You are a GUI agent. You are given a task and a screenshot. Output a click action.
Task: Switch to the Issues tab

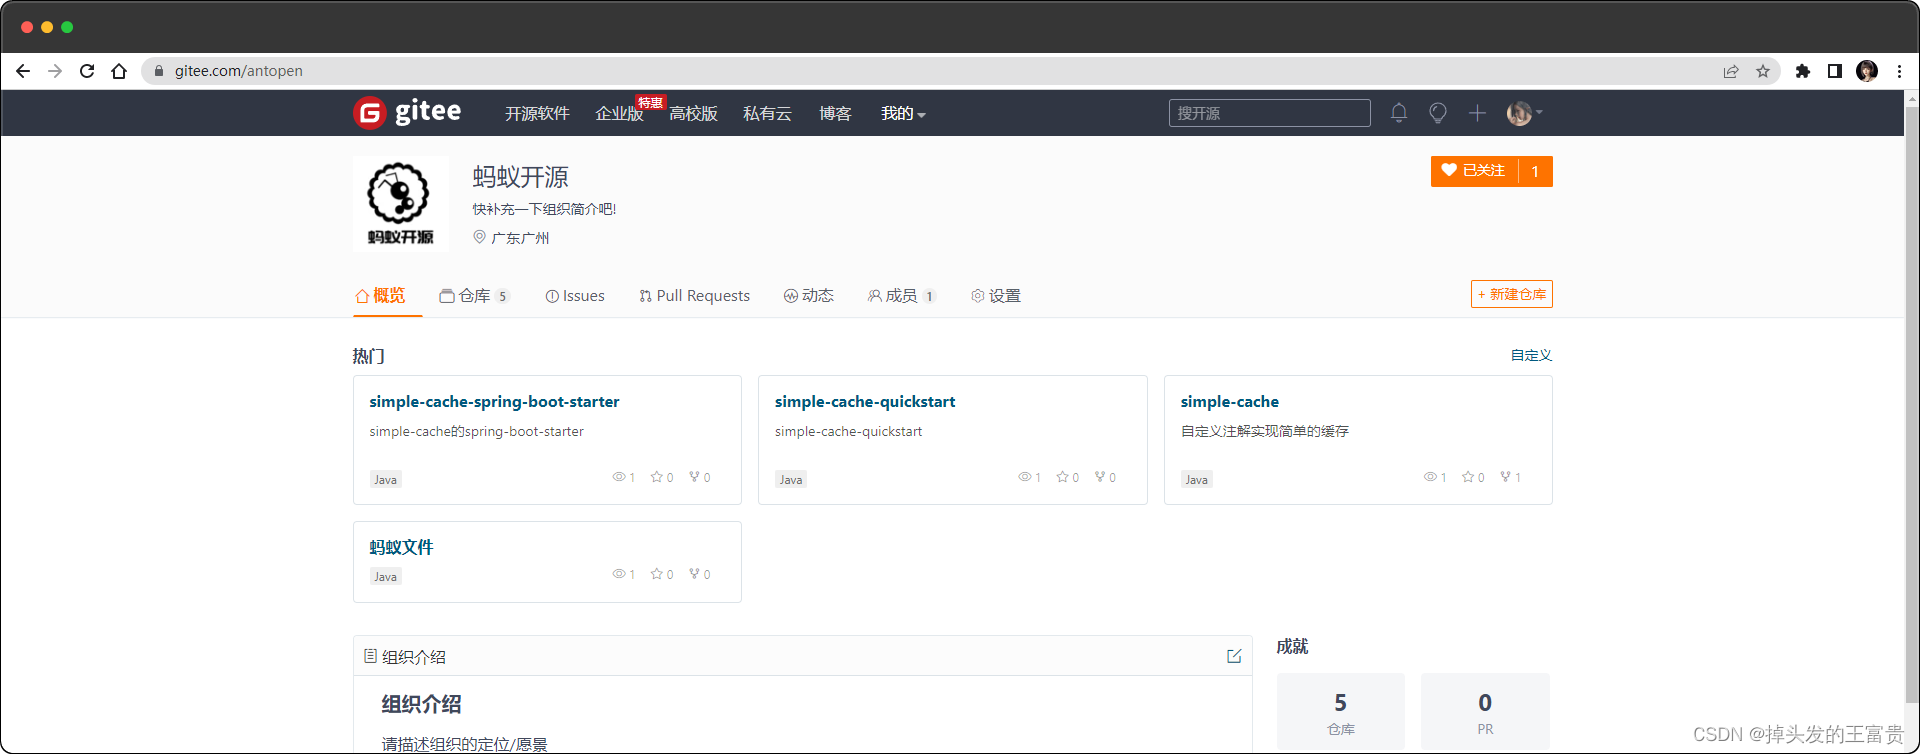pos(575,296)
